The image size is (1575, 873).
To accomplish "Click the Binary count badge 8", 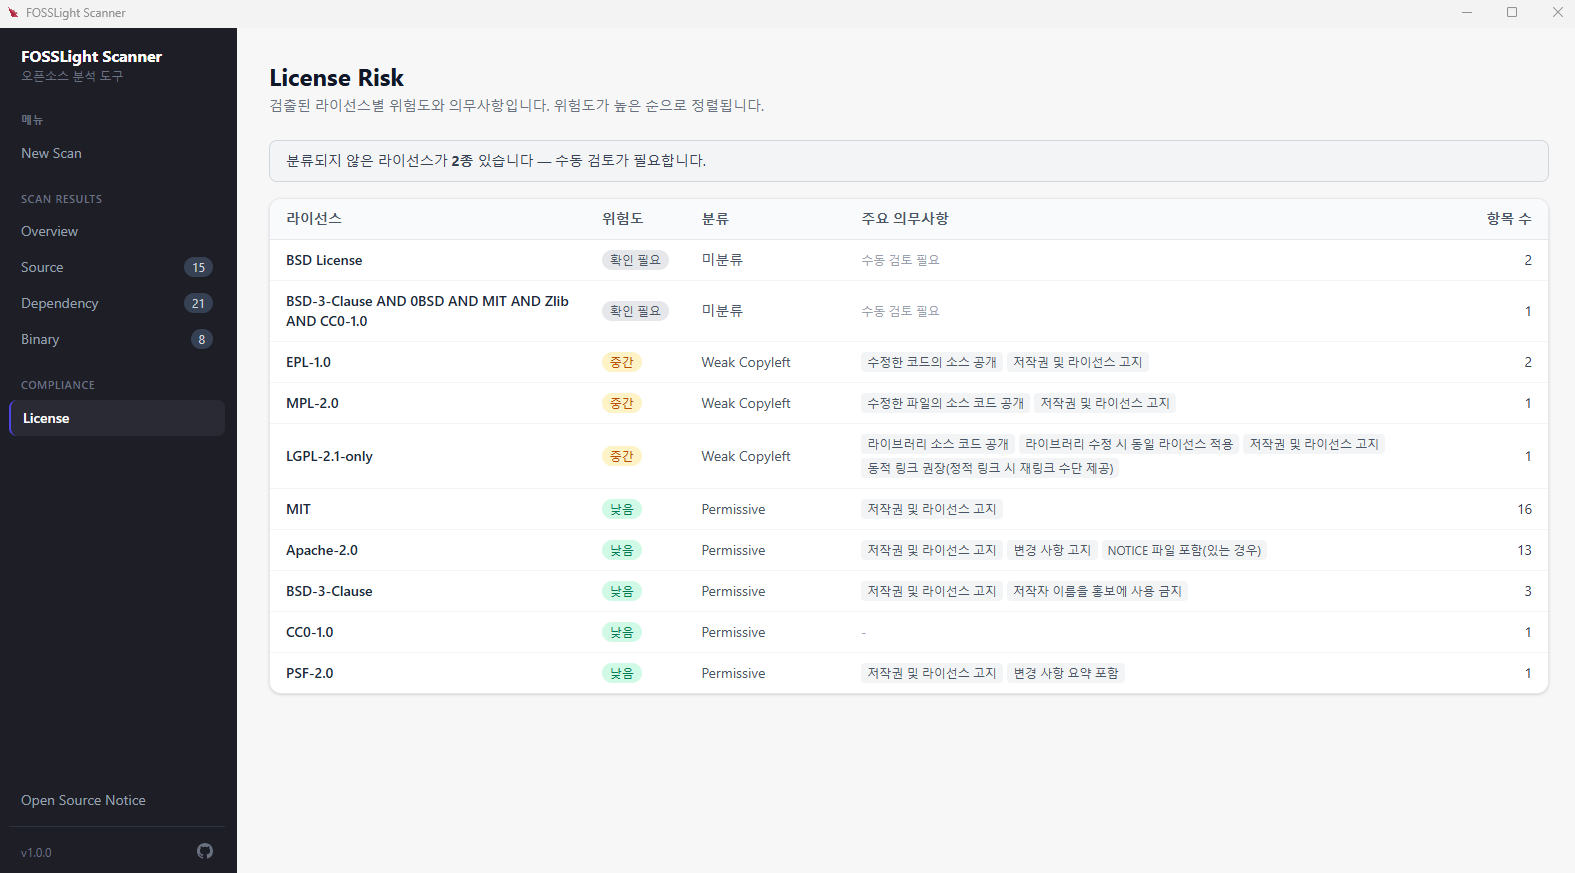I will 202,339.
